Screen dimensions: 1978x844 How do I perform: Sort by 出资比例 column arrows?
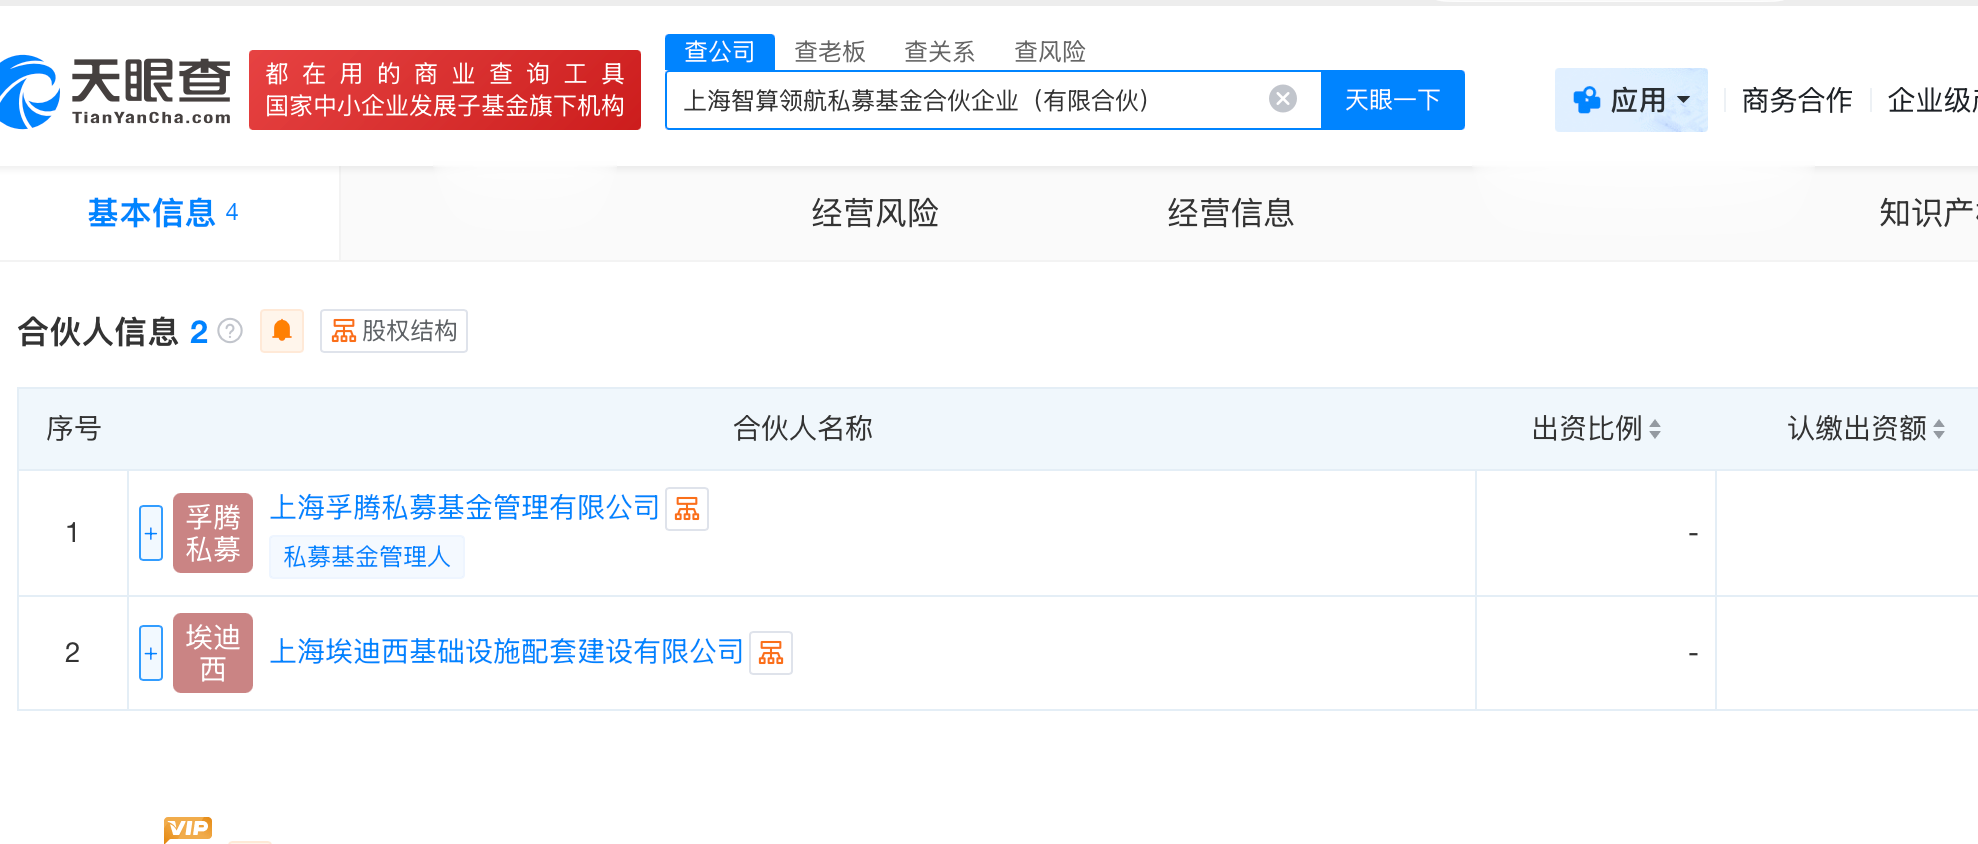pyautogui.click(x=1655, y=429)
